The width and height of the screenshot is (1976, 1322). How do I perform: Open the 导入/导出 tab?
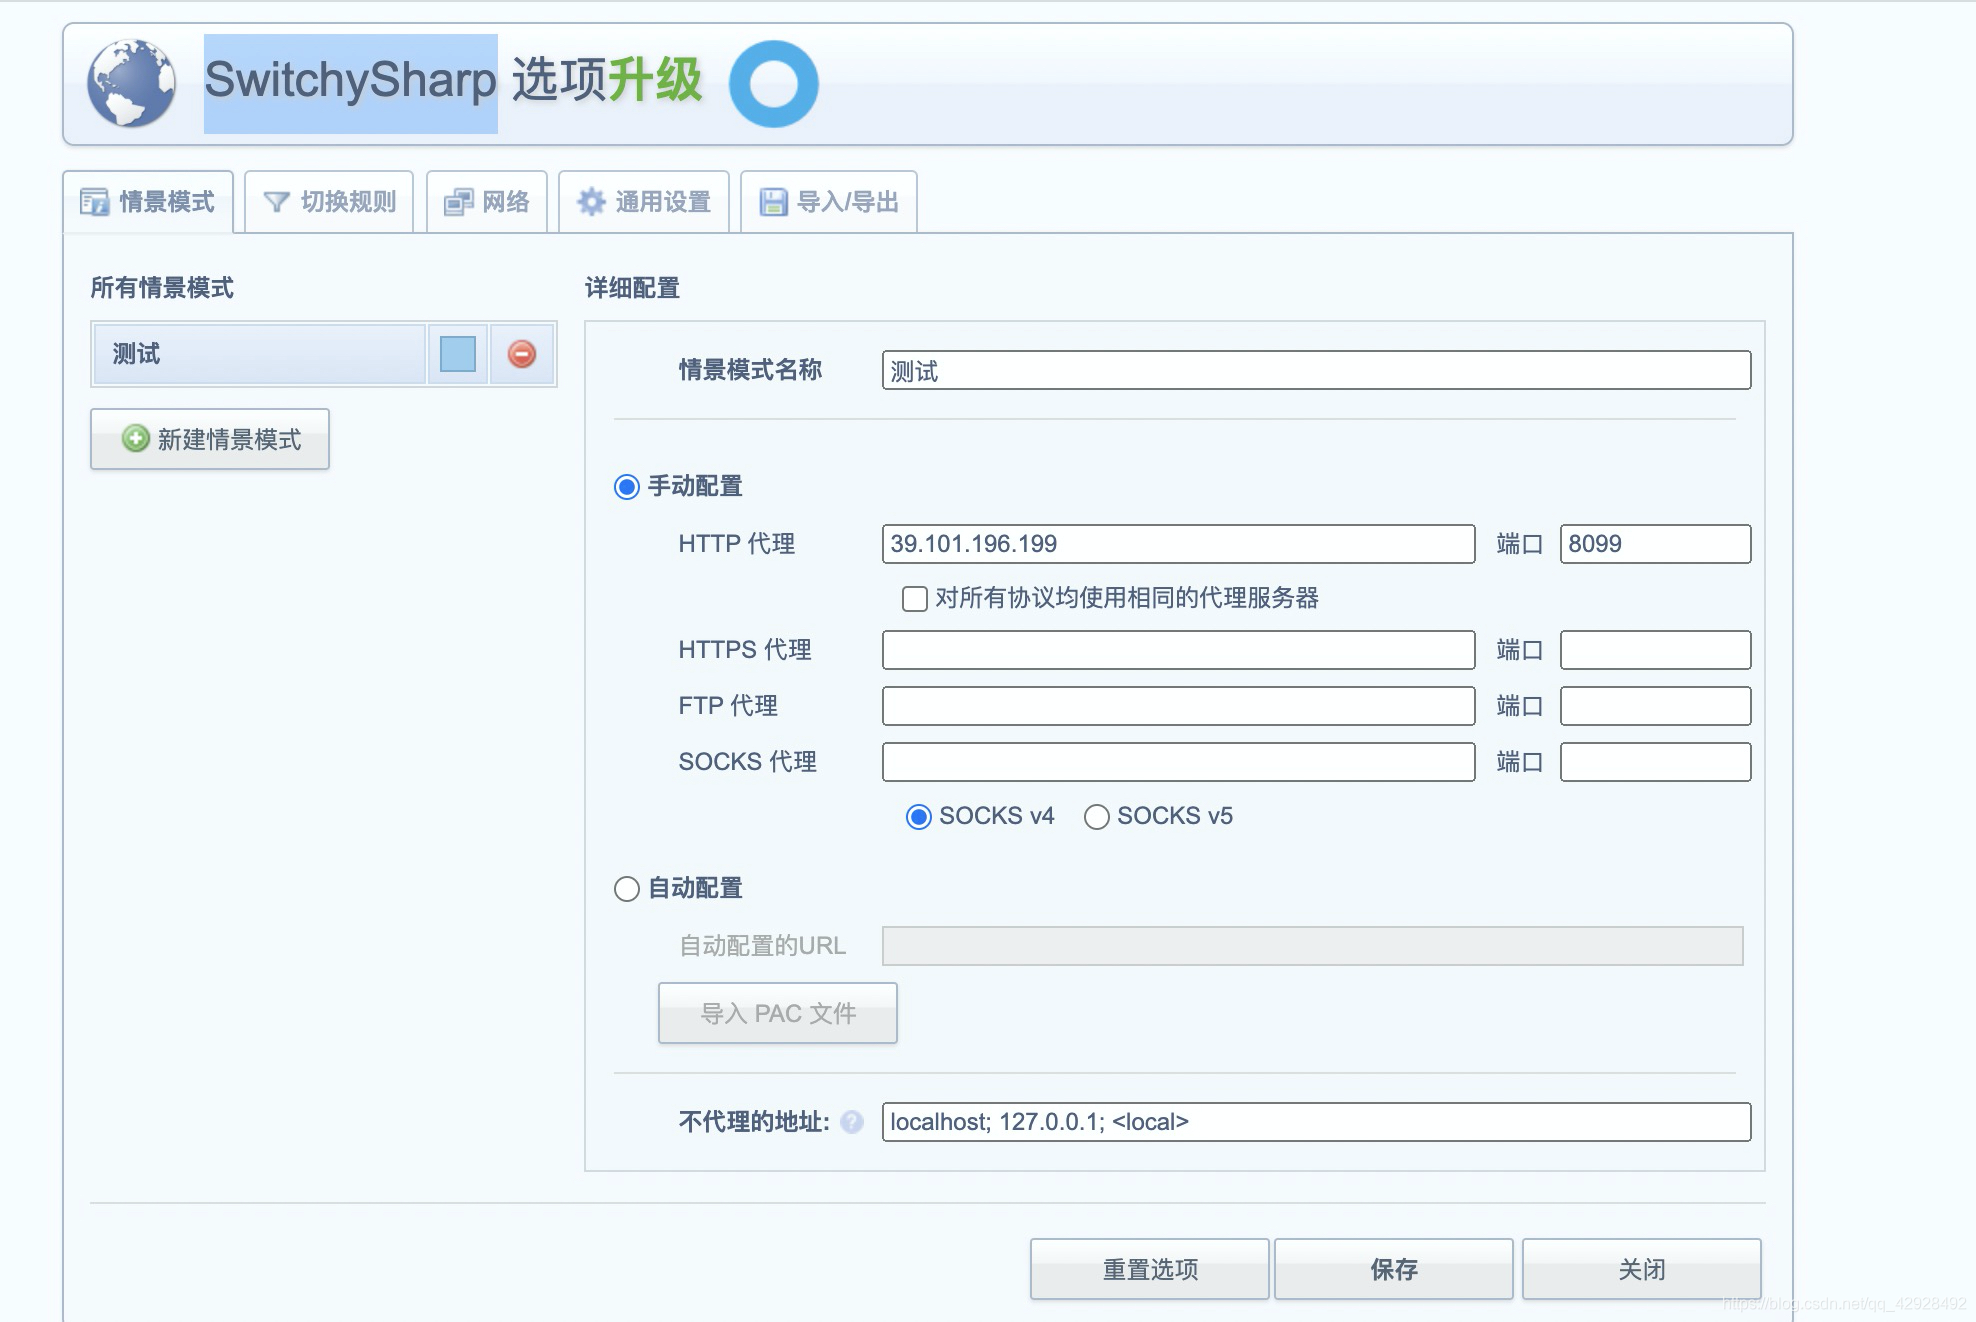point(829,202)
